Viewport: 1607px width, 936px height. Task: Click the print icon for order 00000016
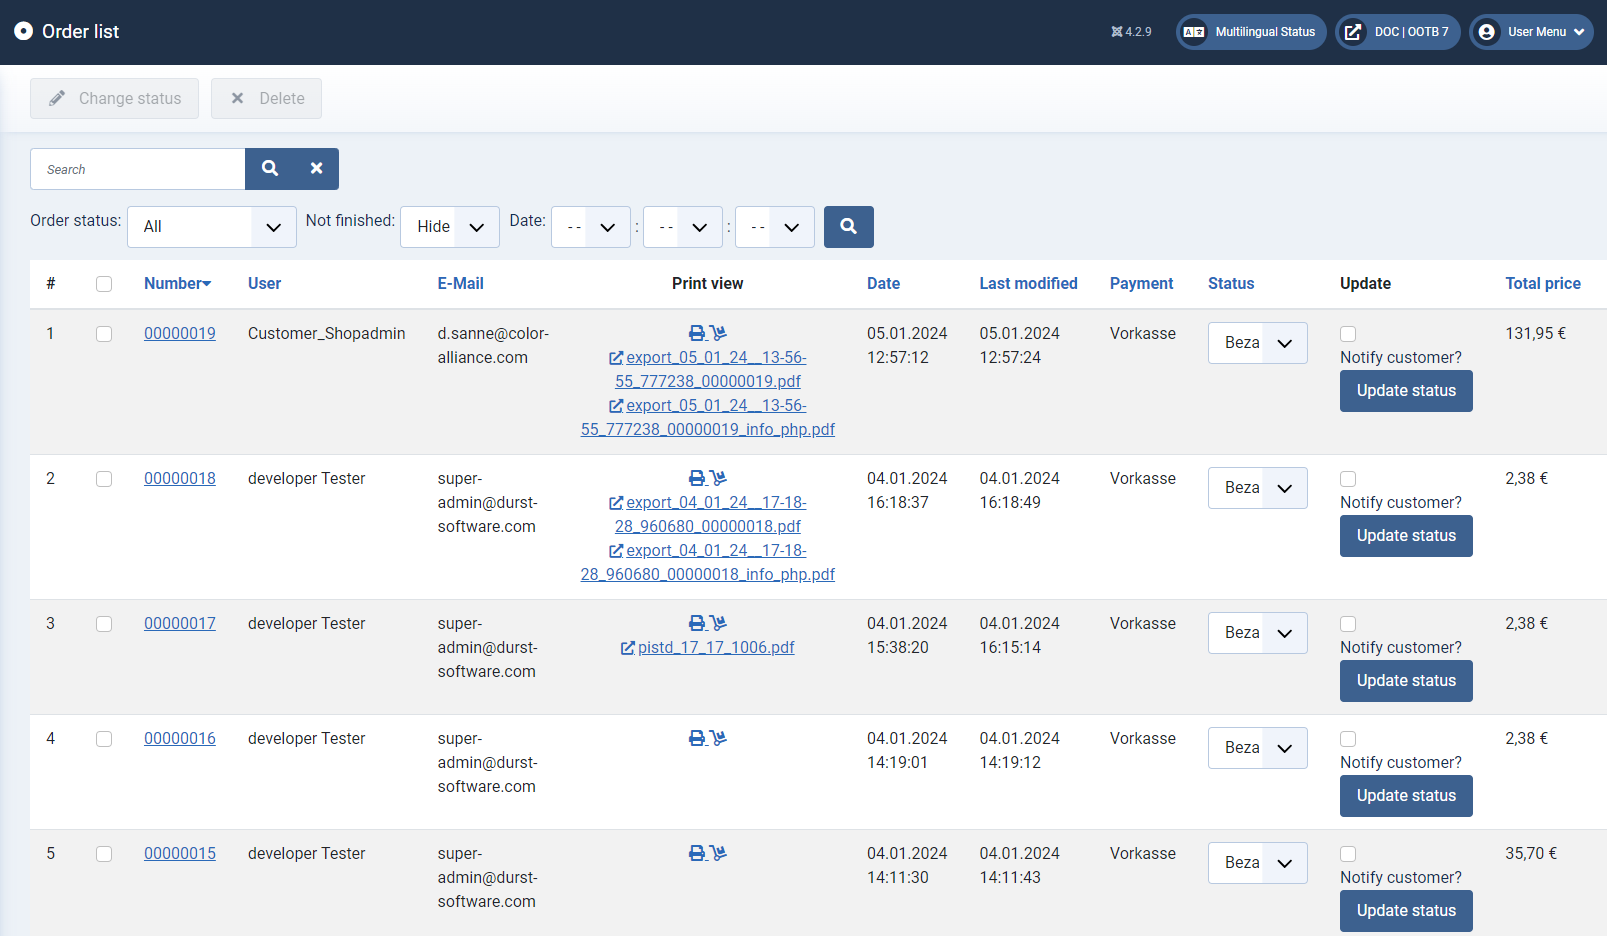pyautogui.click(x=697, y=738)
